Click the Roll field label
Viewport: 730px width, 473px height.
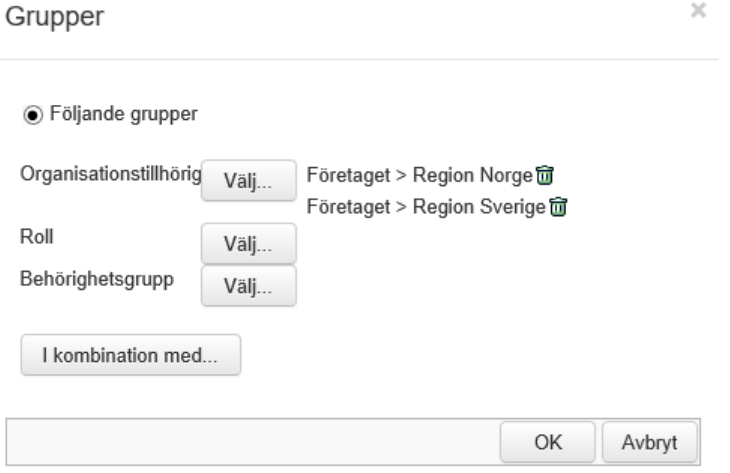[37, 236]
